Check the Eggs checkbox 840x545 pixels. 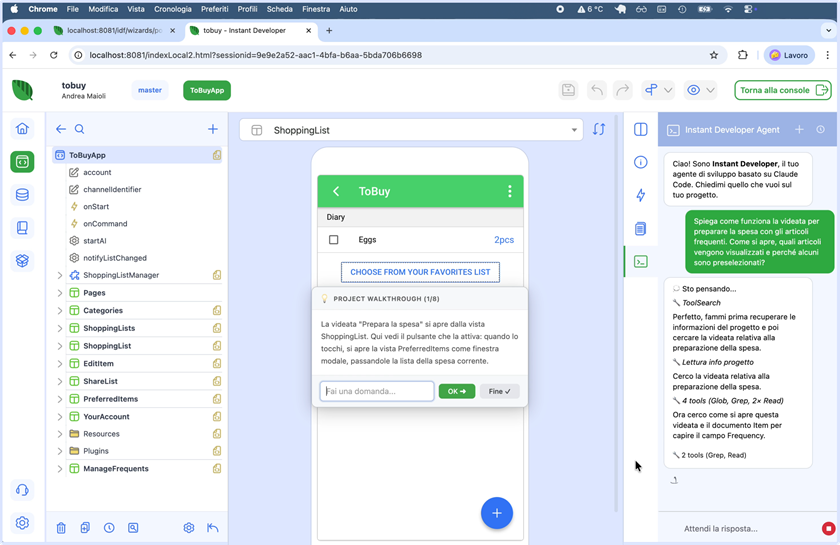coord(334,240)
